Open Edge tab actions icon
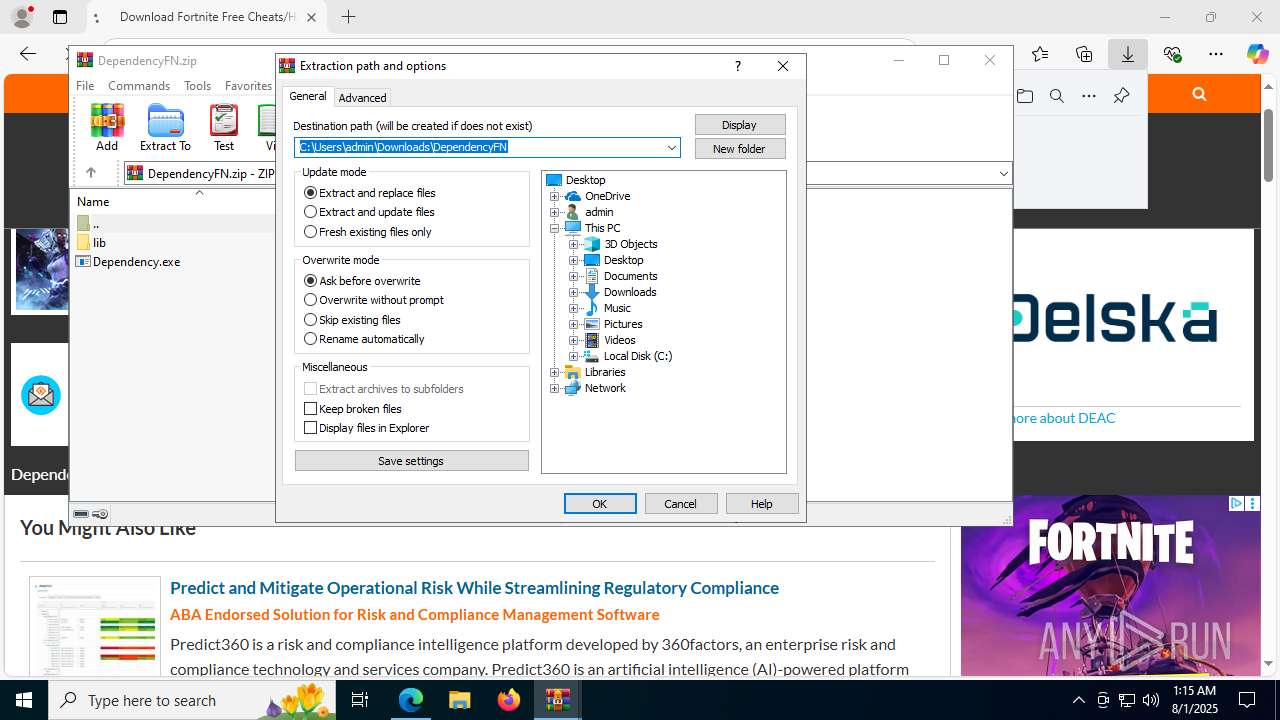 click(x=60, y=17)
